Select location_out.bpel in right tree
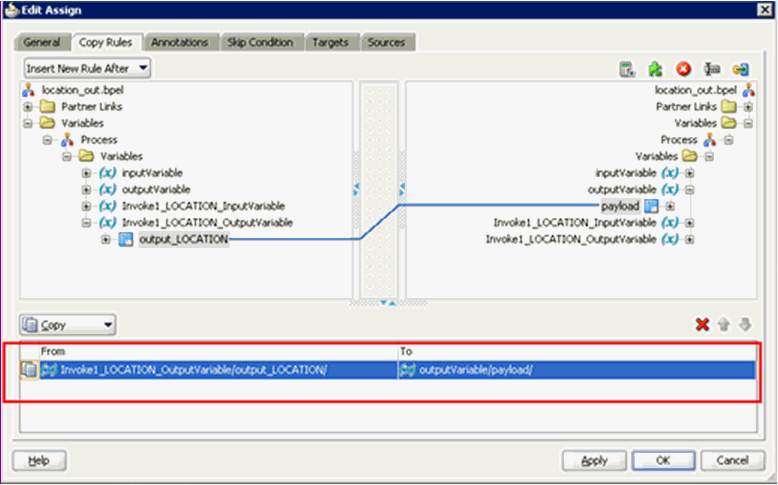778x485 pixels. (696, 90)
